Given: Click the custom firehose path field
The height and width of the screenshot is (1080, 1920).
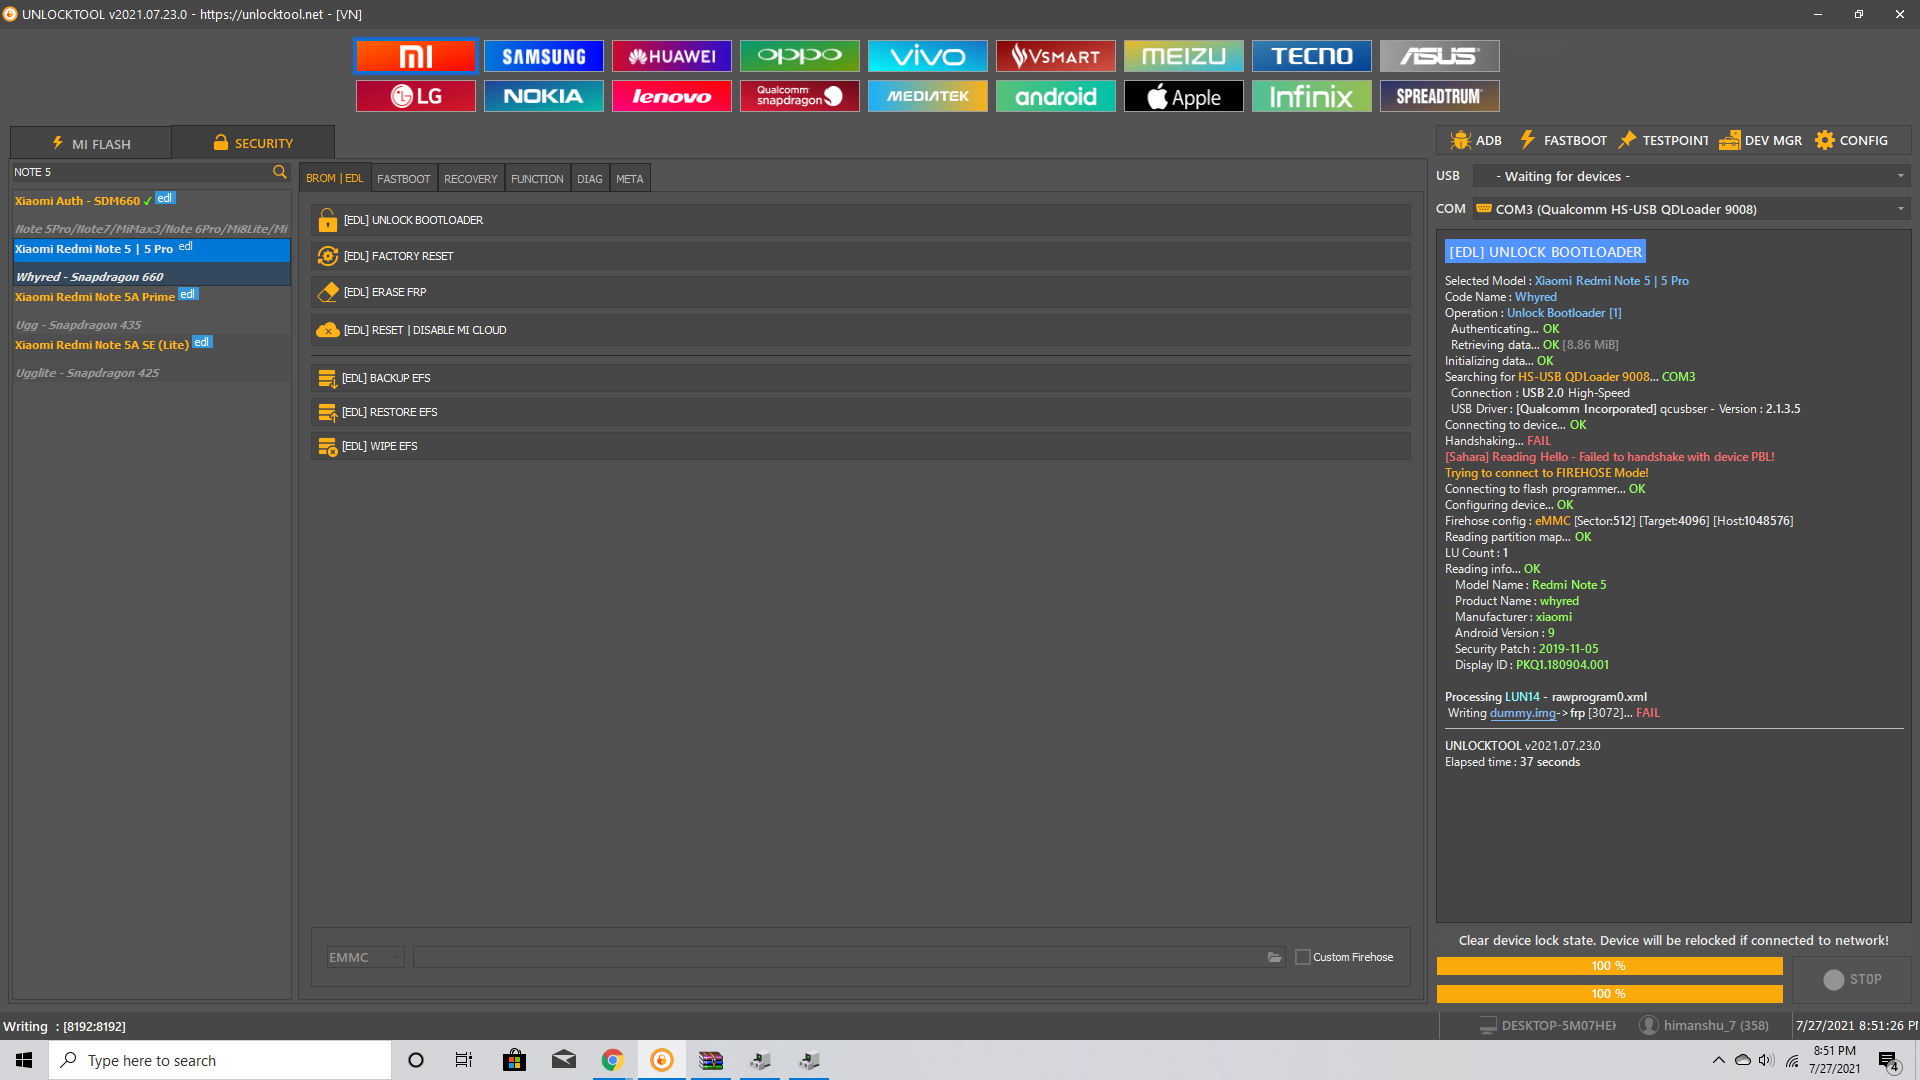Looking at the screenshot, I should click(840, 957).
